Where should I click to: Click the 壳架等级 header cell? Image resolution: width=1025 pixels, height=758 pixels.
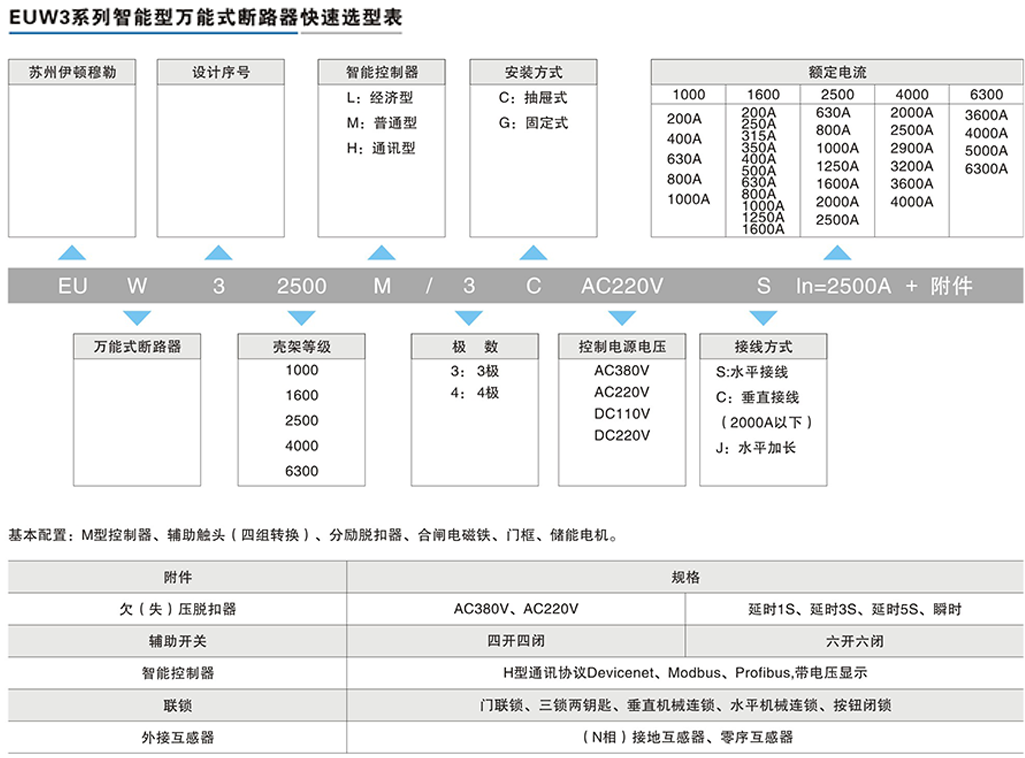coord(300,346)
